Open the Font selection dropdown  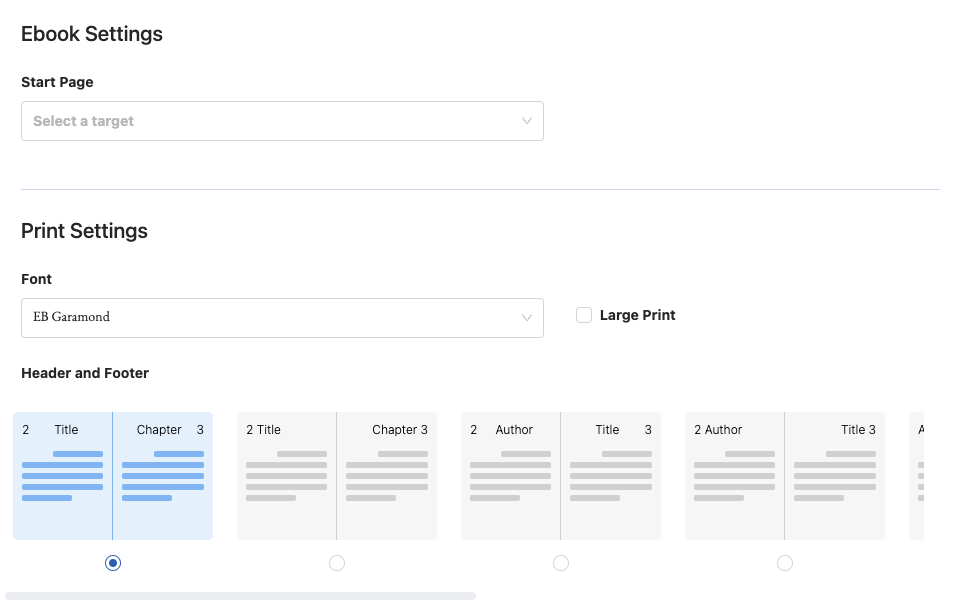click(x=282, y=317)
